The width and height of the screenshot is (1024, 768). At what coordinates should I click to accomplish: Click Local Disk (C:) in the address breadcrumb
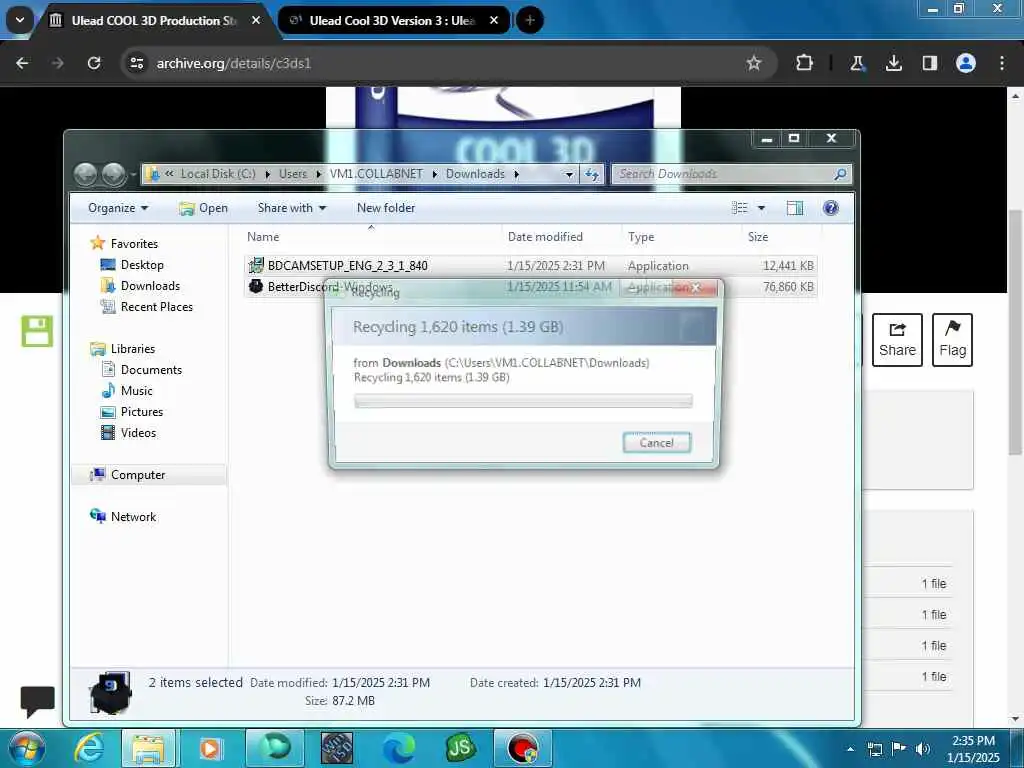coord(218,174)
